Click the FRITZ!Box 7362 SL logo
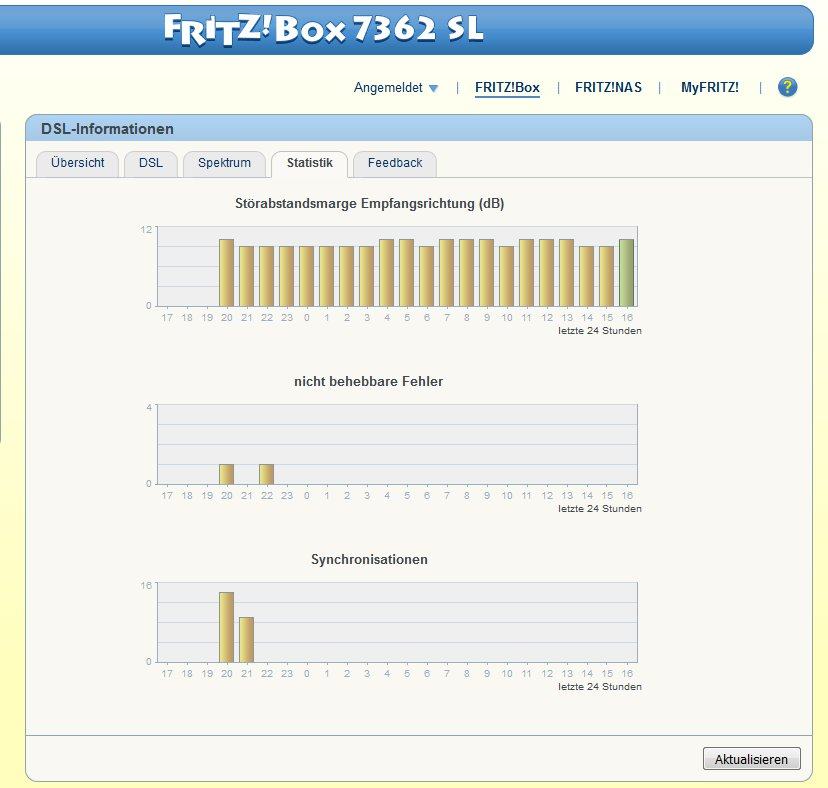Screen dimensions: 828x788 [x=323, y=29]
